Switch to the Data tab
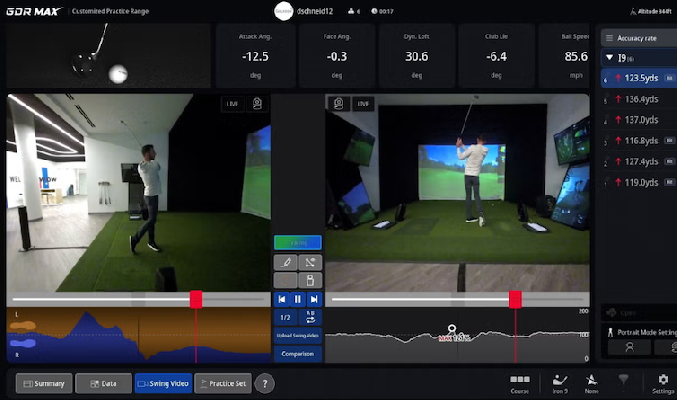The height and width of the screenshot is (400, 677). (x=103, y=384)
